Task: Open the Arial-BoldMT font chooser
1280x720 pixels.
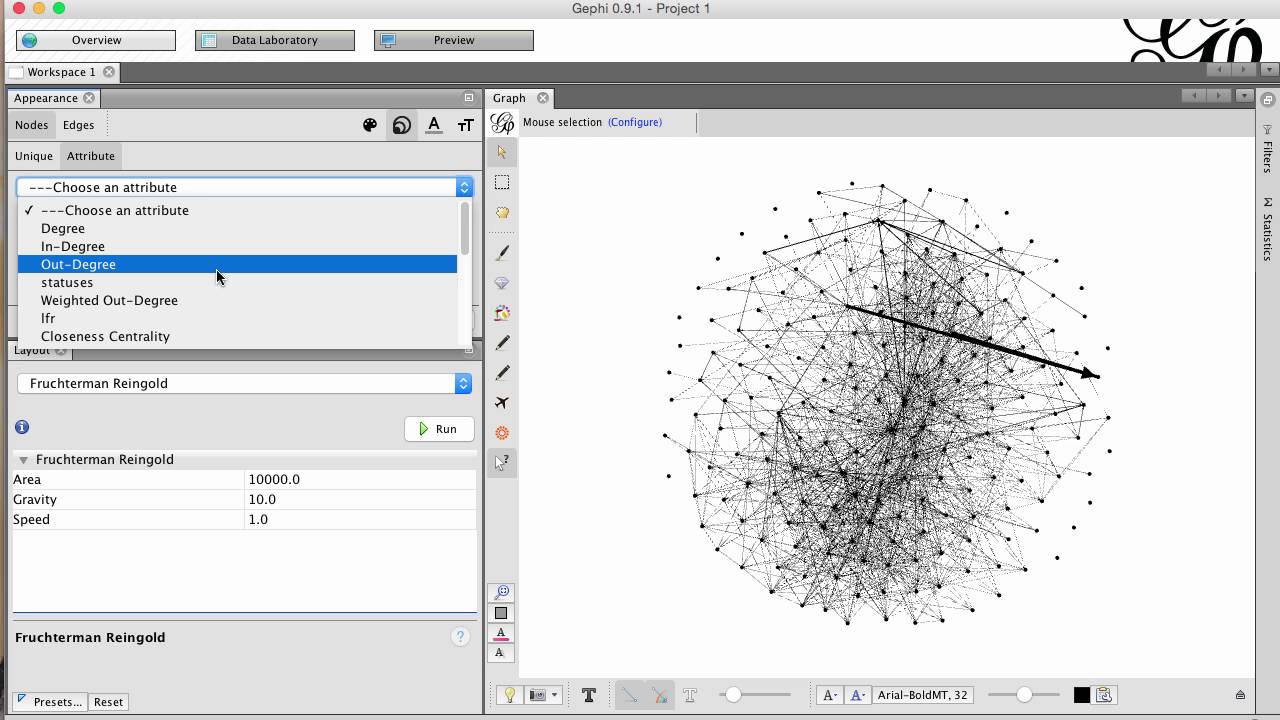Action: [923, 695]
